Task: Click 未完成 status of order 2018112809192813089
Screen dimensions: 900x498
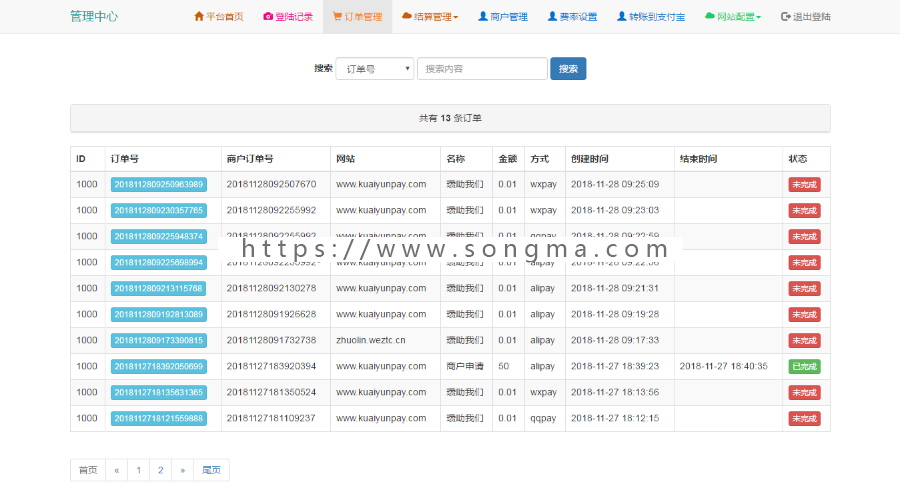Action: pos(804,314)
